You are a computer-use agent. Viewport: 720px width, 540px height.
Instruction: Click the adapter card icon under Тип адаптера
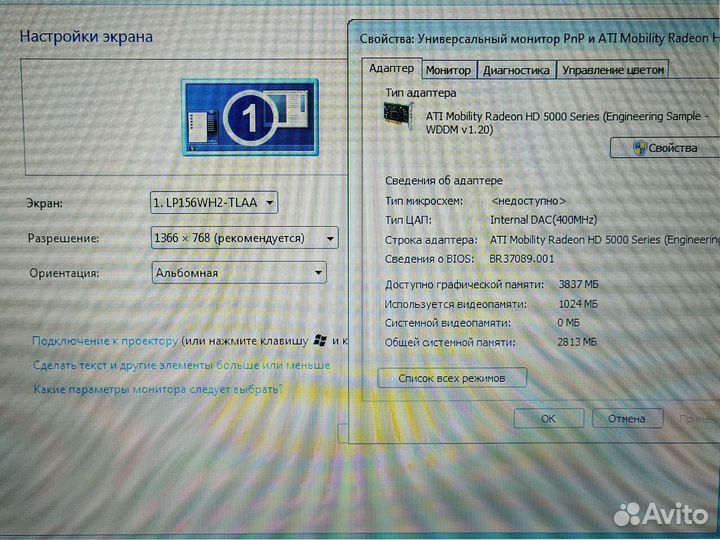(x=398, y=116)
